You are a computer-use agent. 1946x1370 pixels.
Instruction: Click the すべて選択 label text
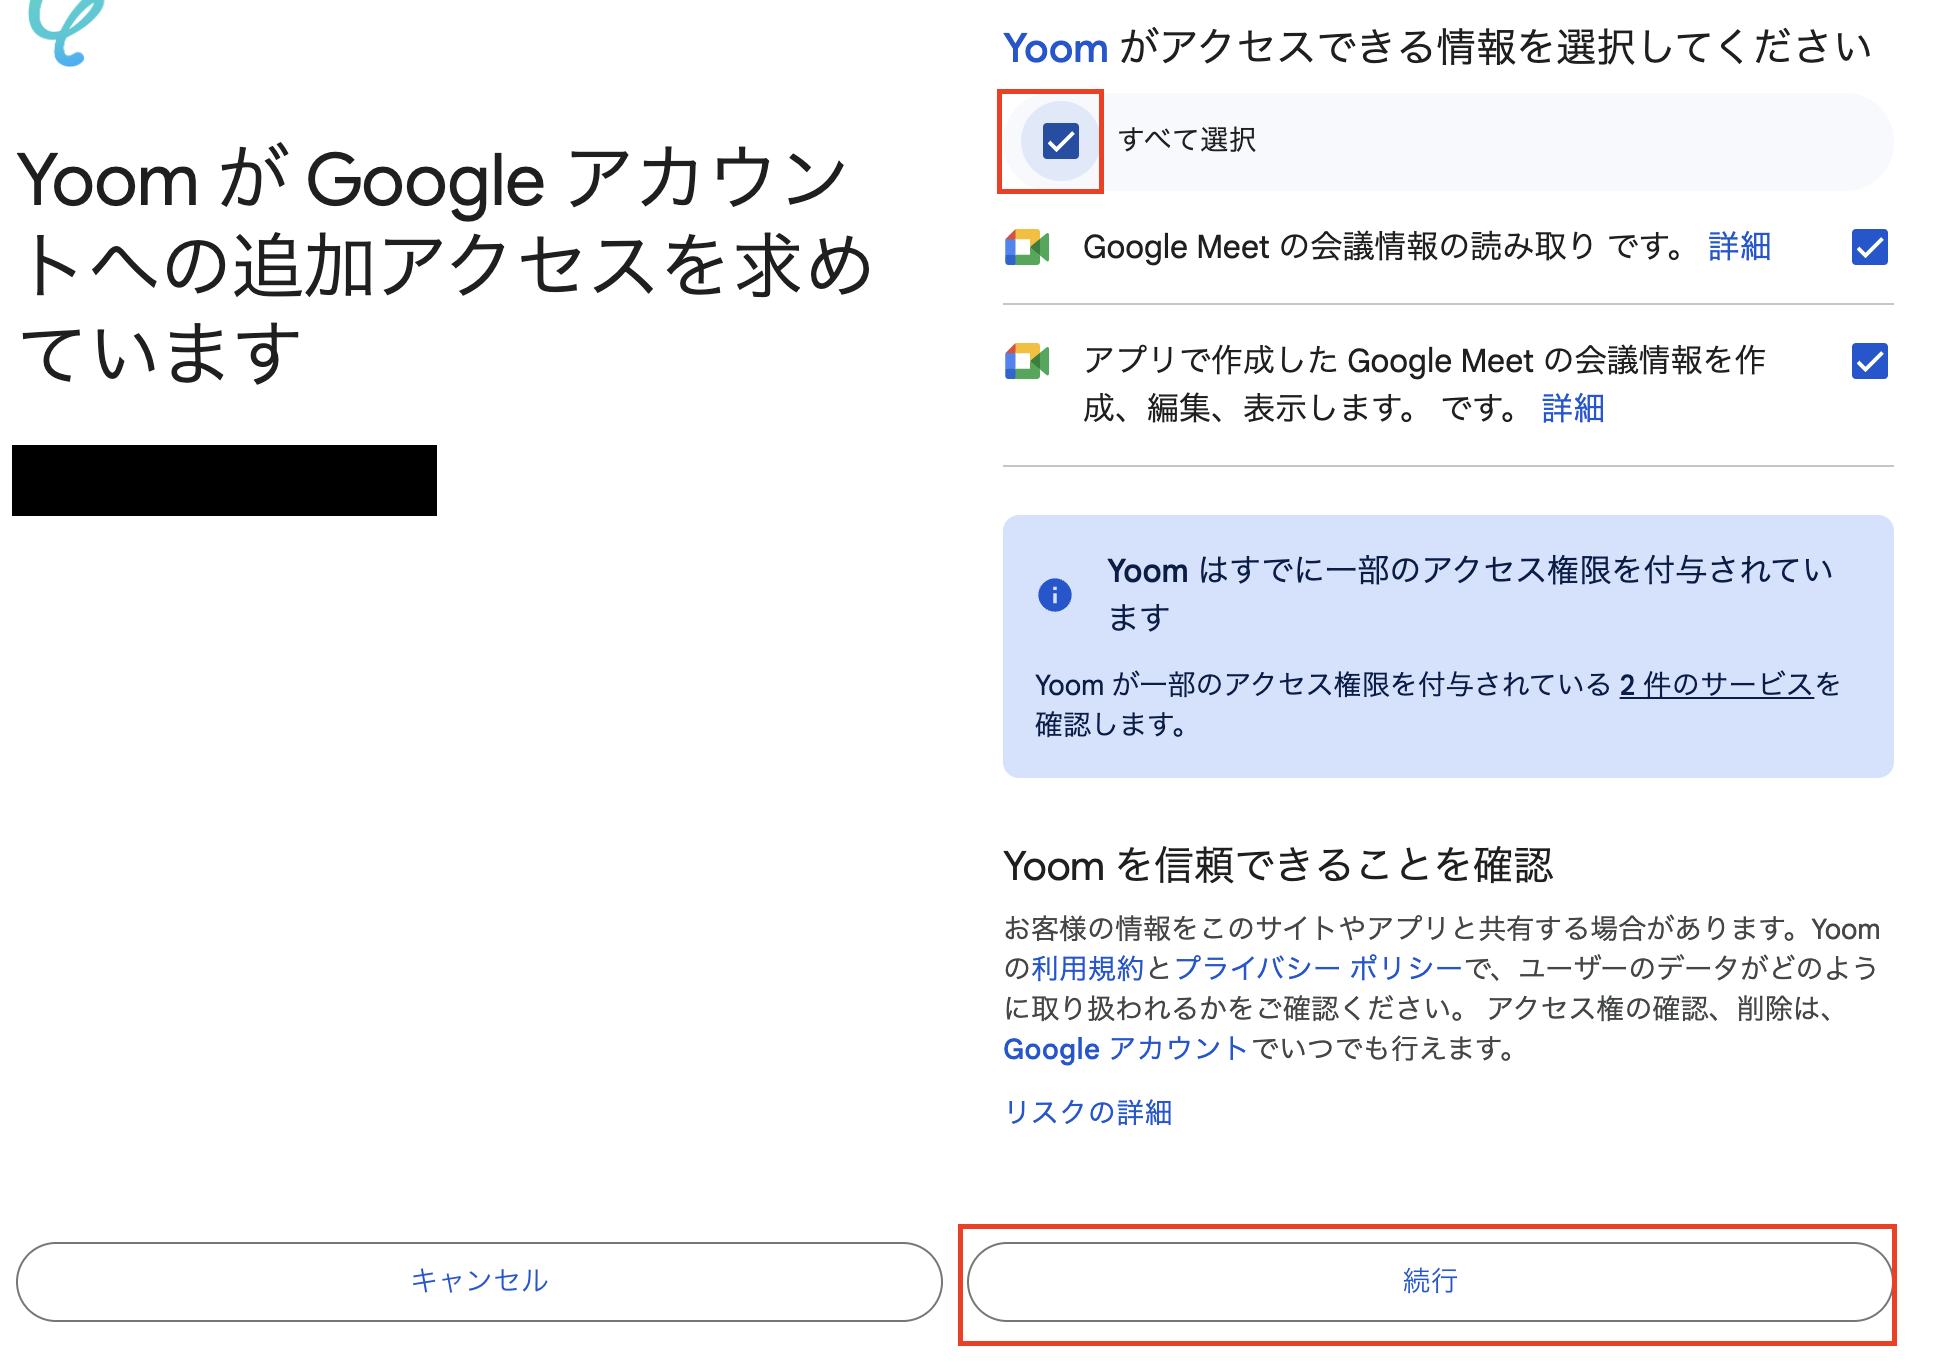pyautogui.click(x=1186, y=140)
